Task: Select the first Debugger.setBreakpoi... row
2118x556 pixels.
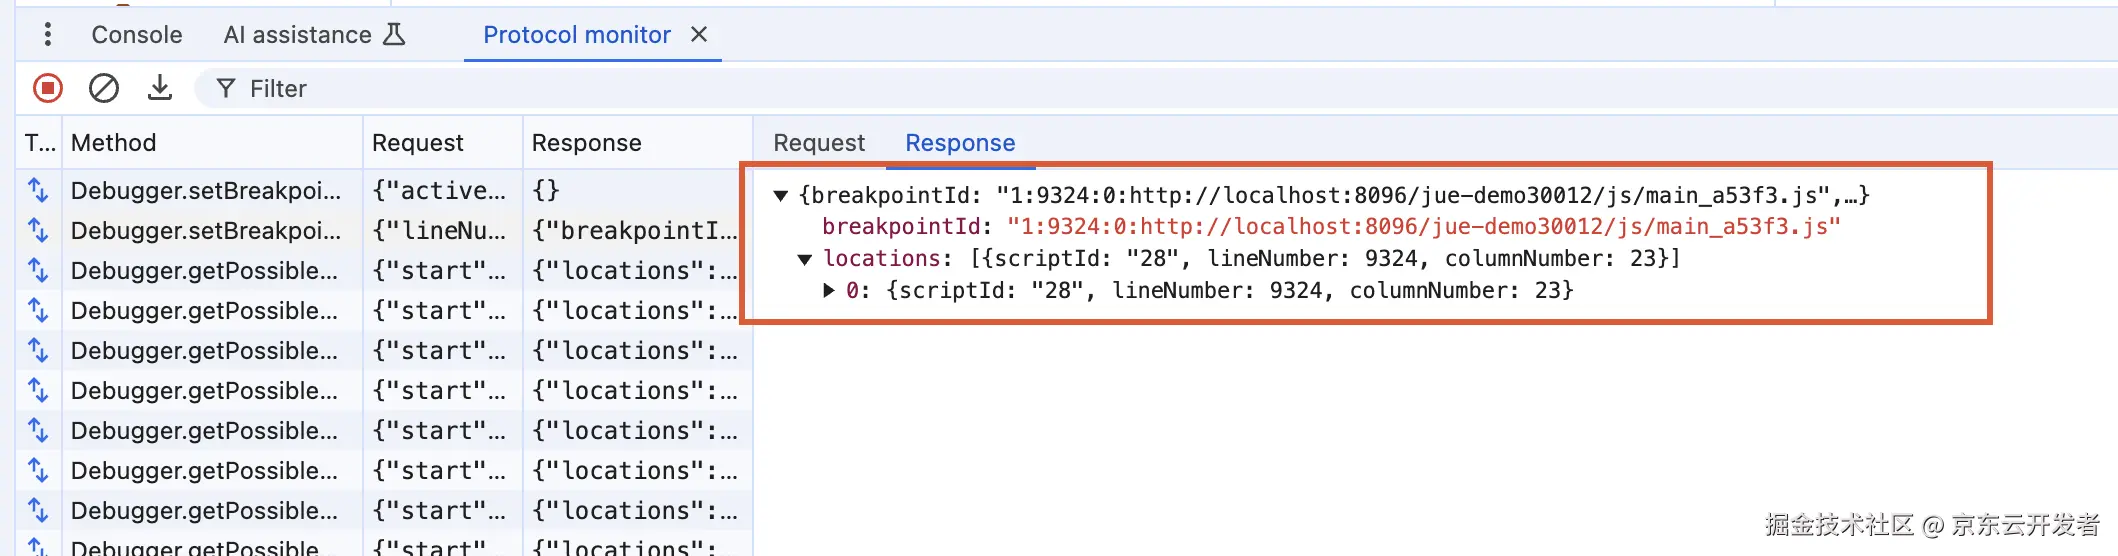Action: coord(205,190)
